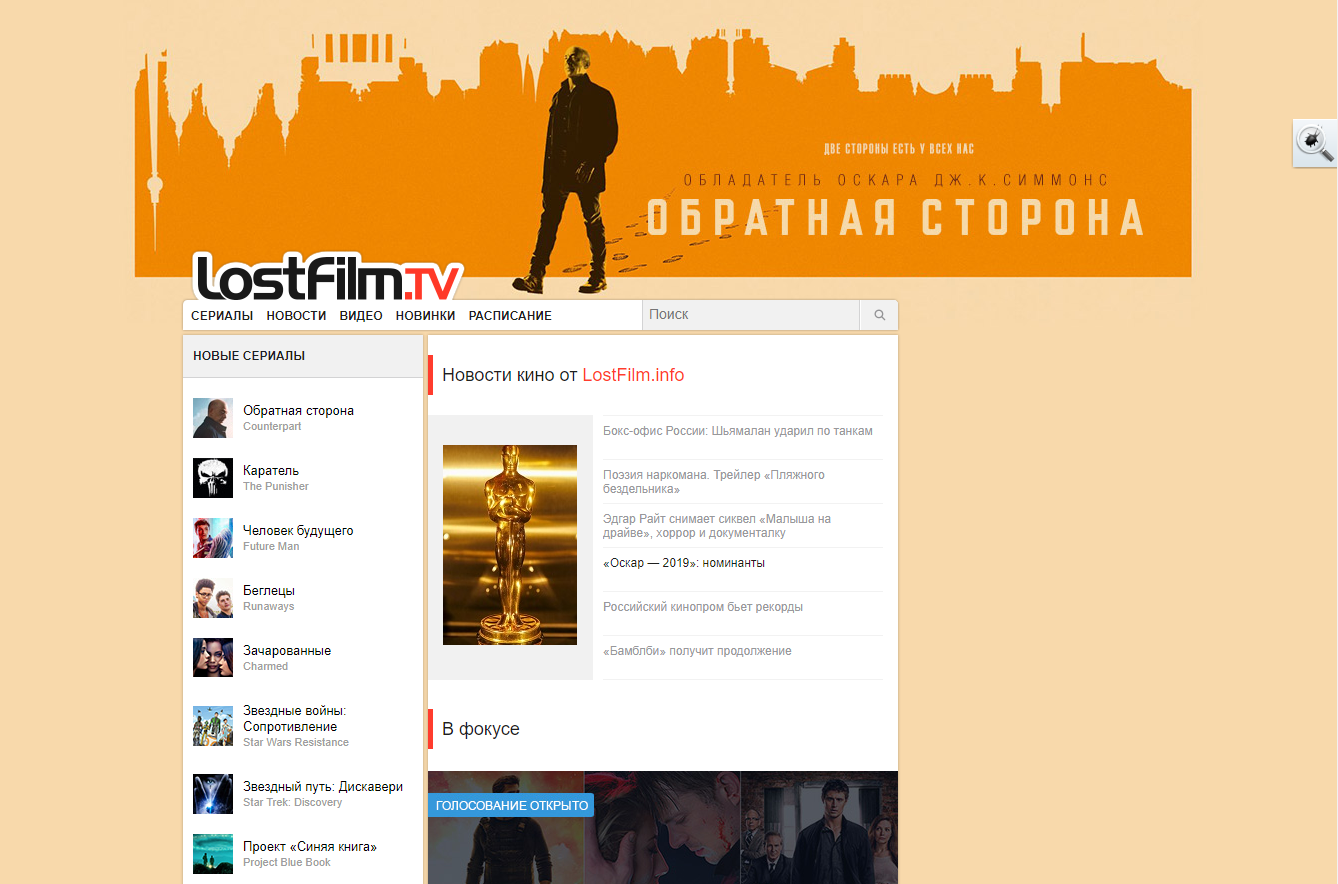Open the ВИДЕО menu item
1338x884 pixels.
[x=361, y=315]
